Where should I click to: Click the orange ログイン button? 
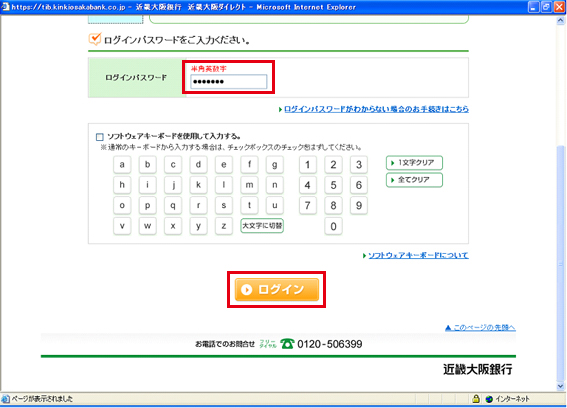pos(277,289)
